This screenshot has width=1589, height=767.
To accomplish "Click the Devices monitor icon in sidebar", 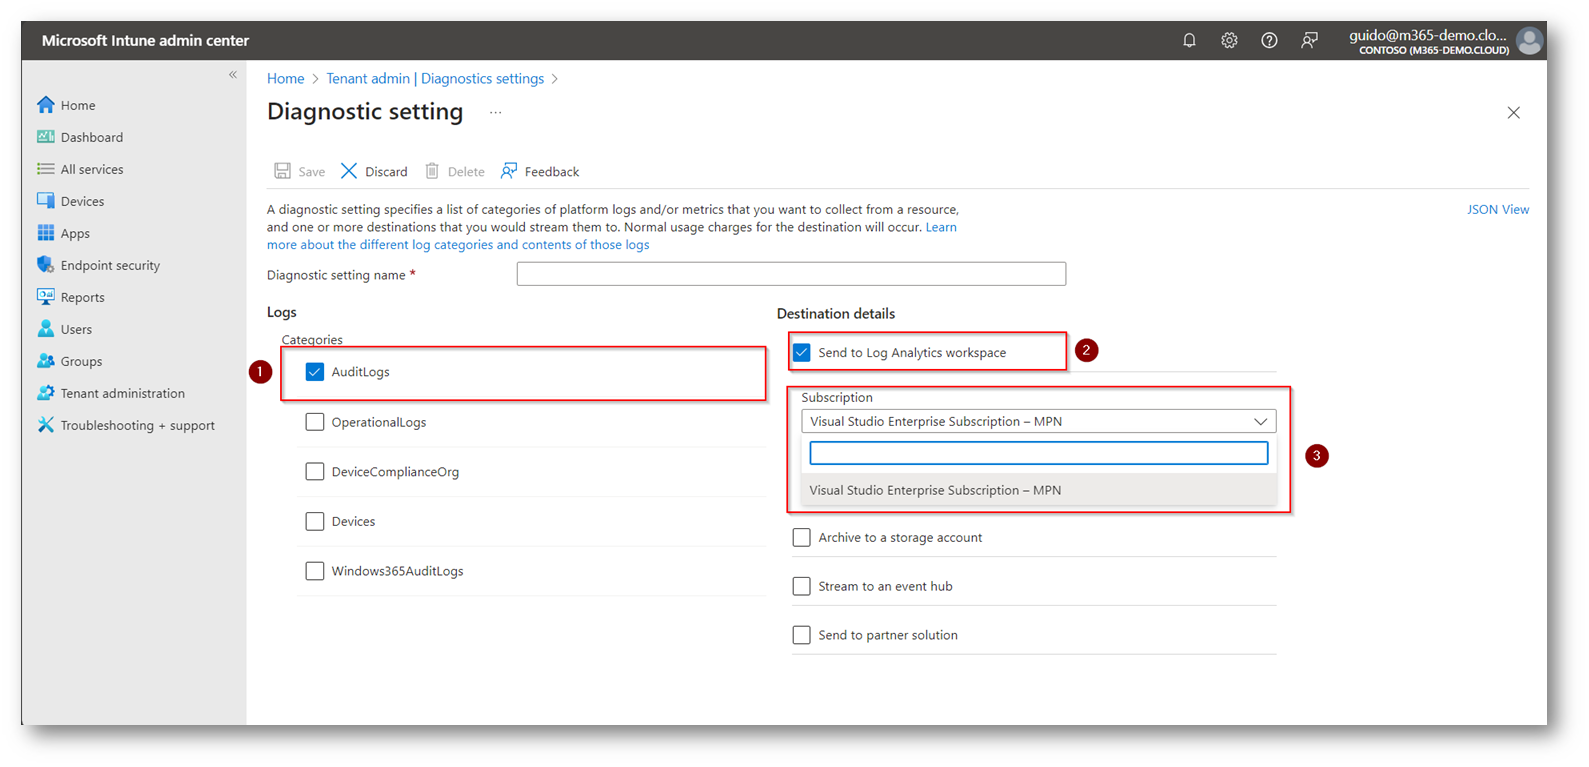I will (46, 201).
